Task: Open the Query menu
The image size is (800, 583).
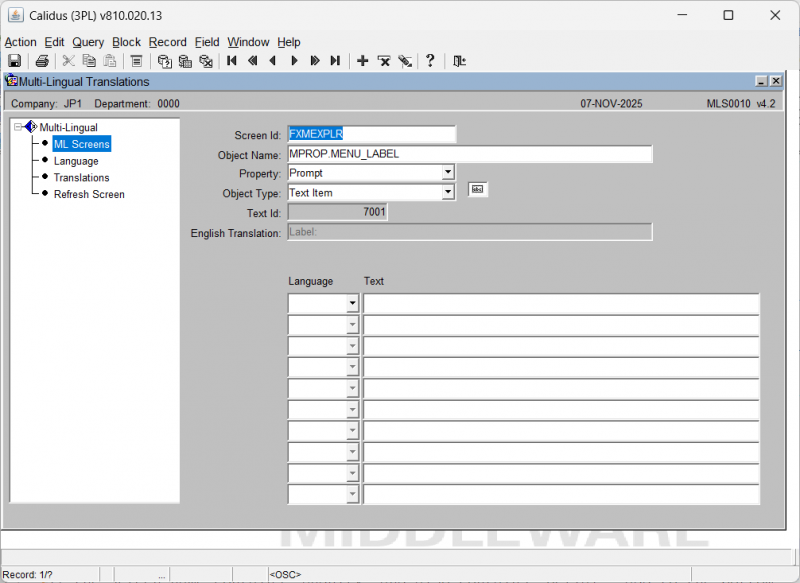Action: point(88,42)
